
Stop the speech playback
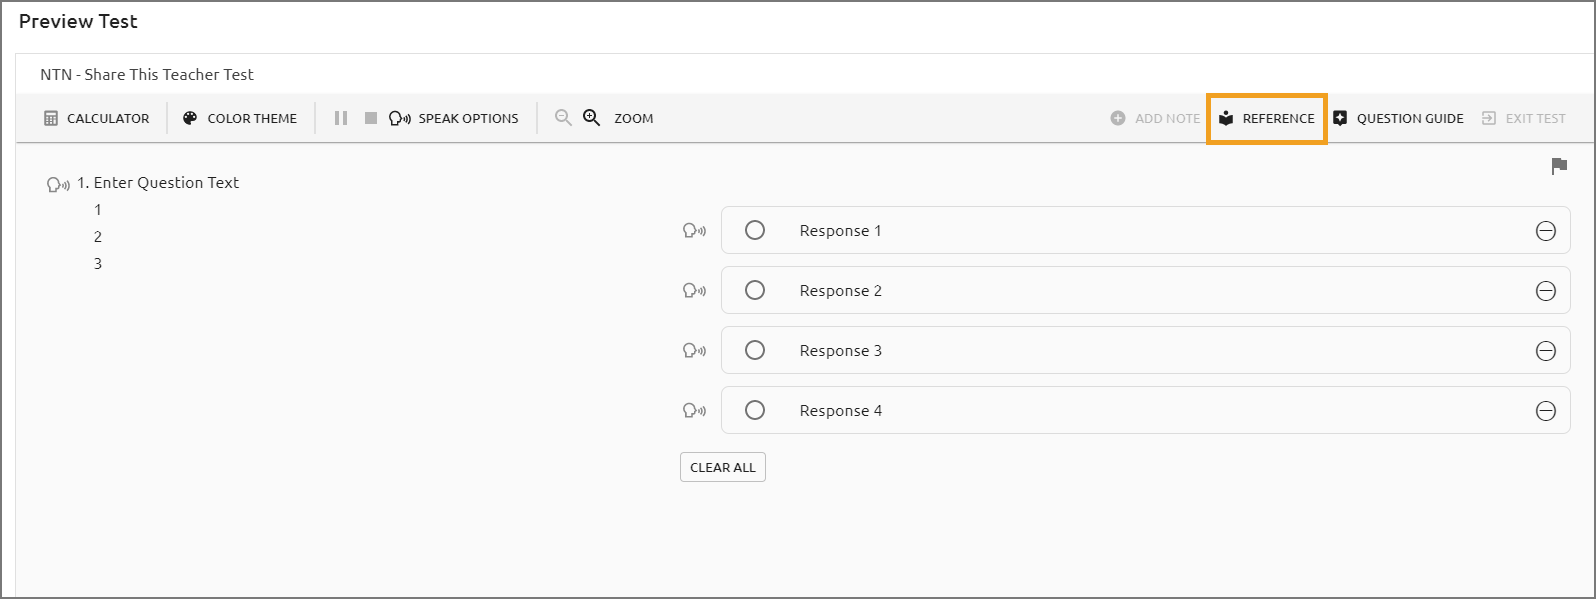(371, 118)
